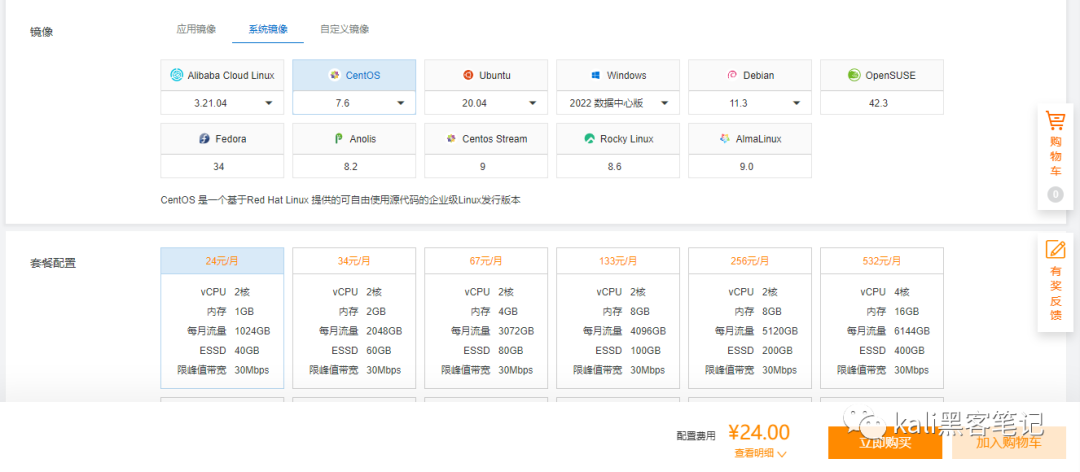
Task: Click 60GB ESSD value in 34元 plan
Action: [x=379, y=350]
